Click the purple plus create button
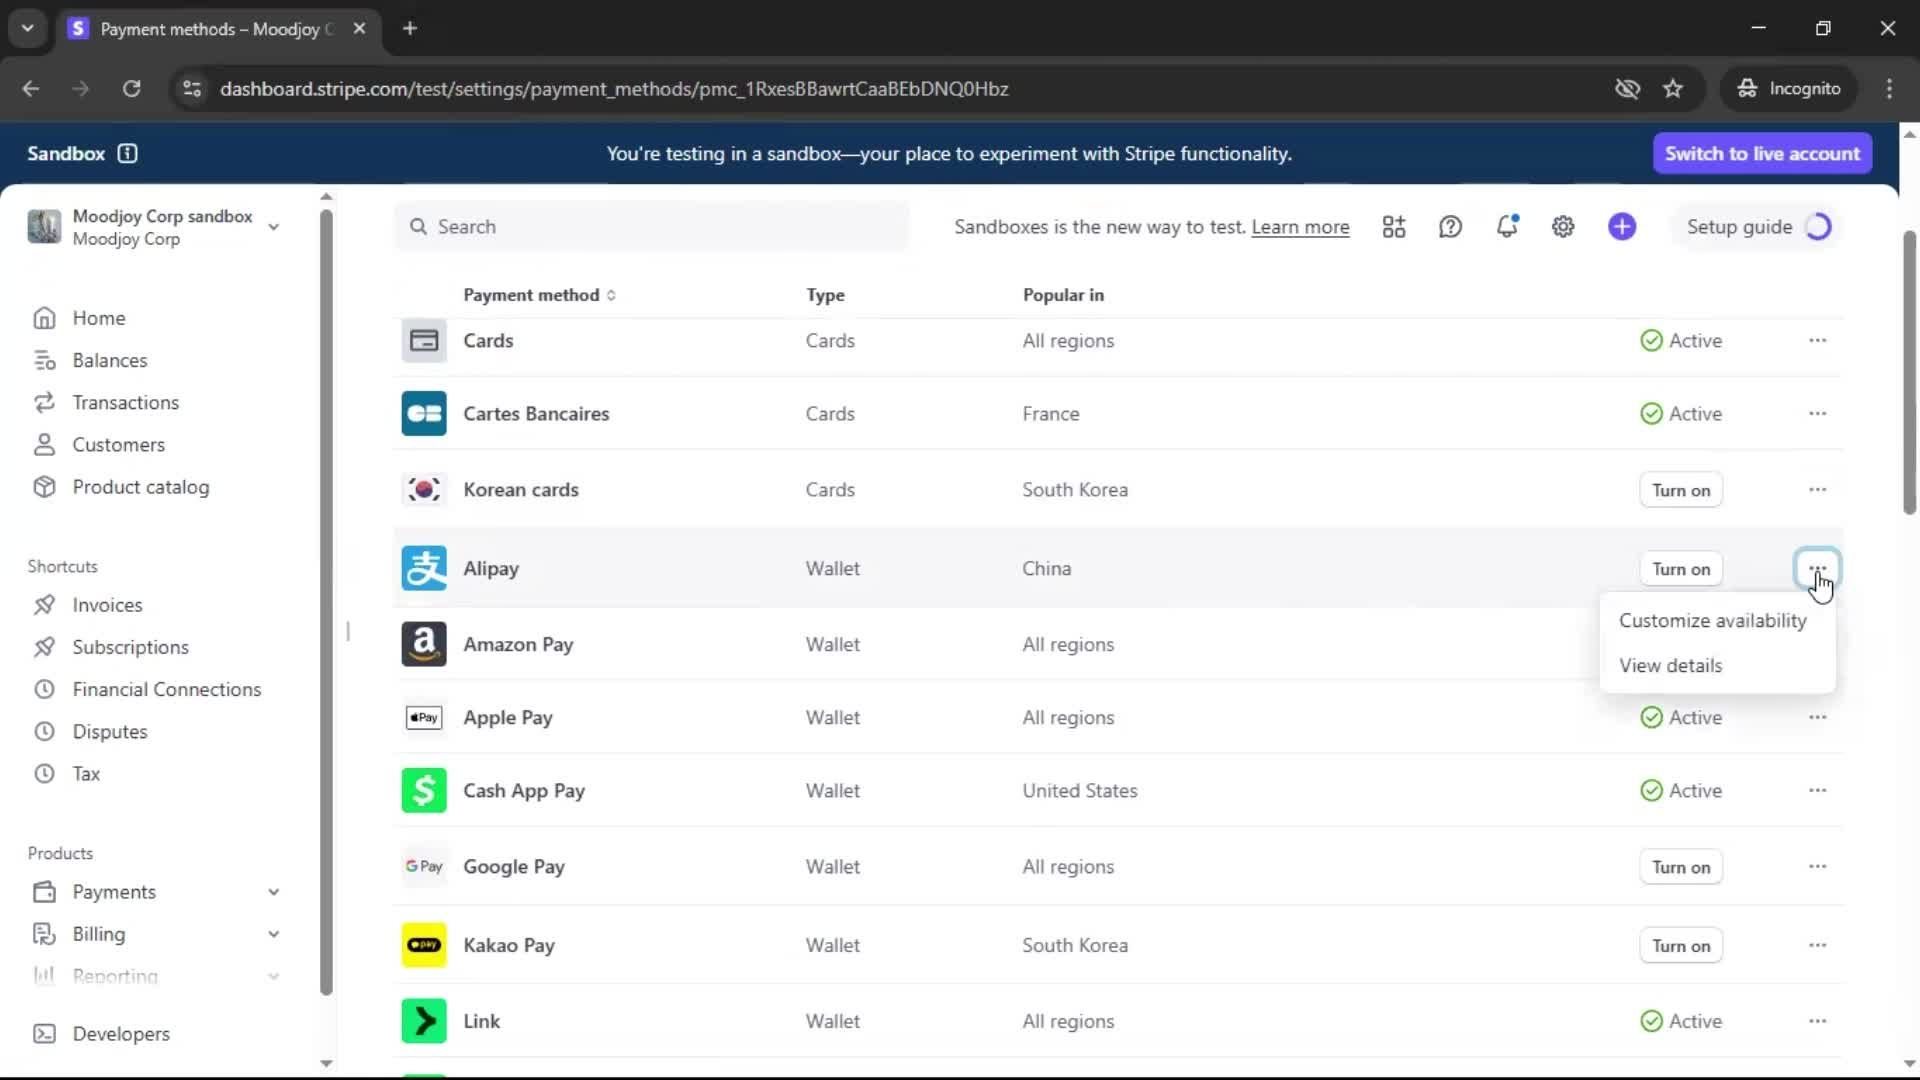 (x=1622, y=227)
